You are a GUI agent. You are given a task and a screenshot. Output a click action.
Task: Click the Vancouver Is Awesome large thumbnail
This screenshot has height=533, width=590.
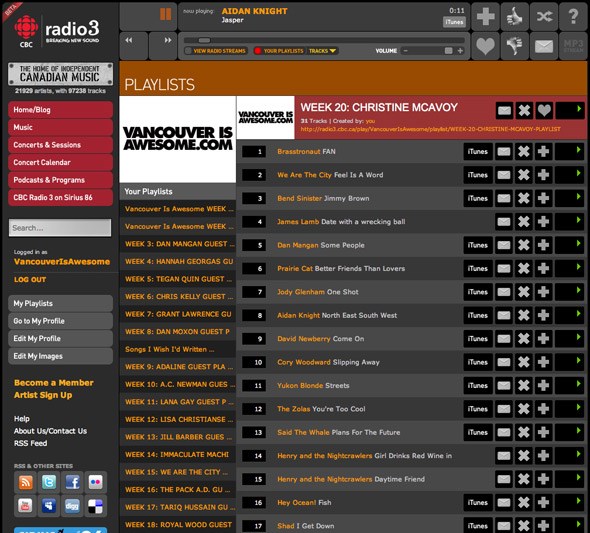pyautogui.click(x=178, y=139)
